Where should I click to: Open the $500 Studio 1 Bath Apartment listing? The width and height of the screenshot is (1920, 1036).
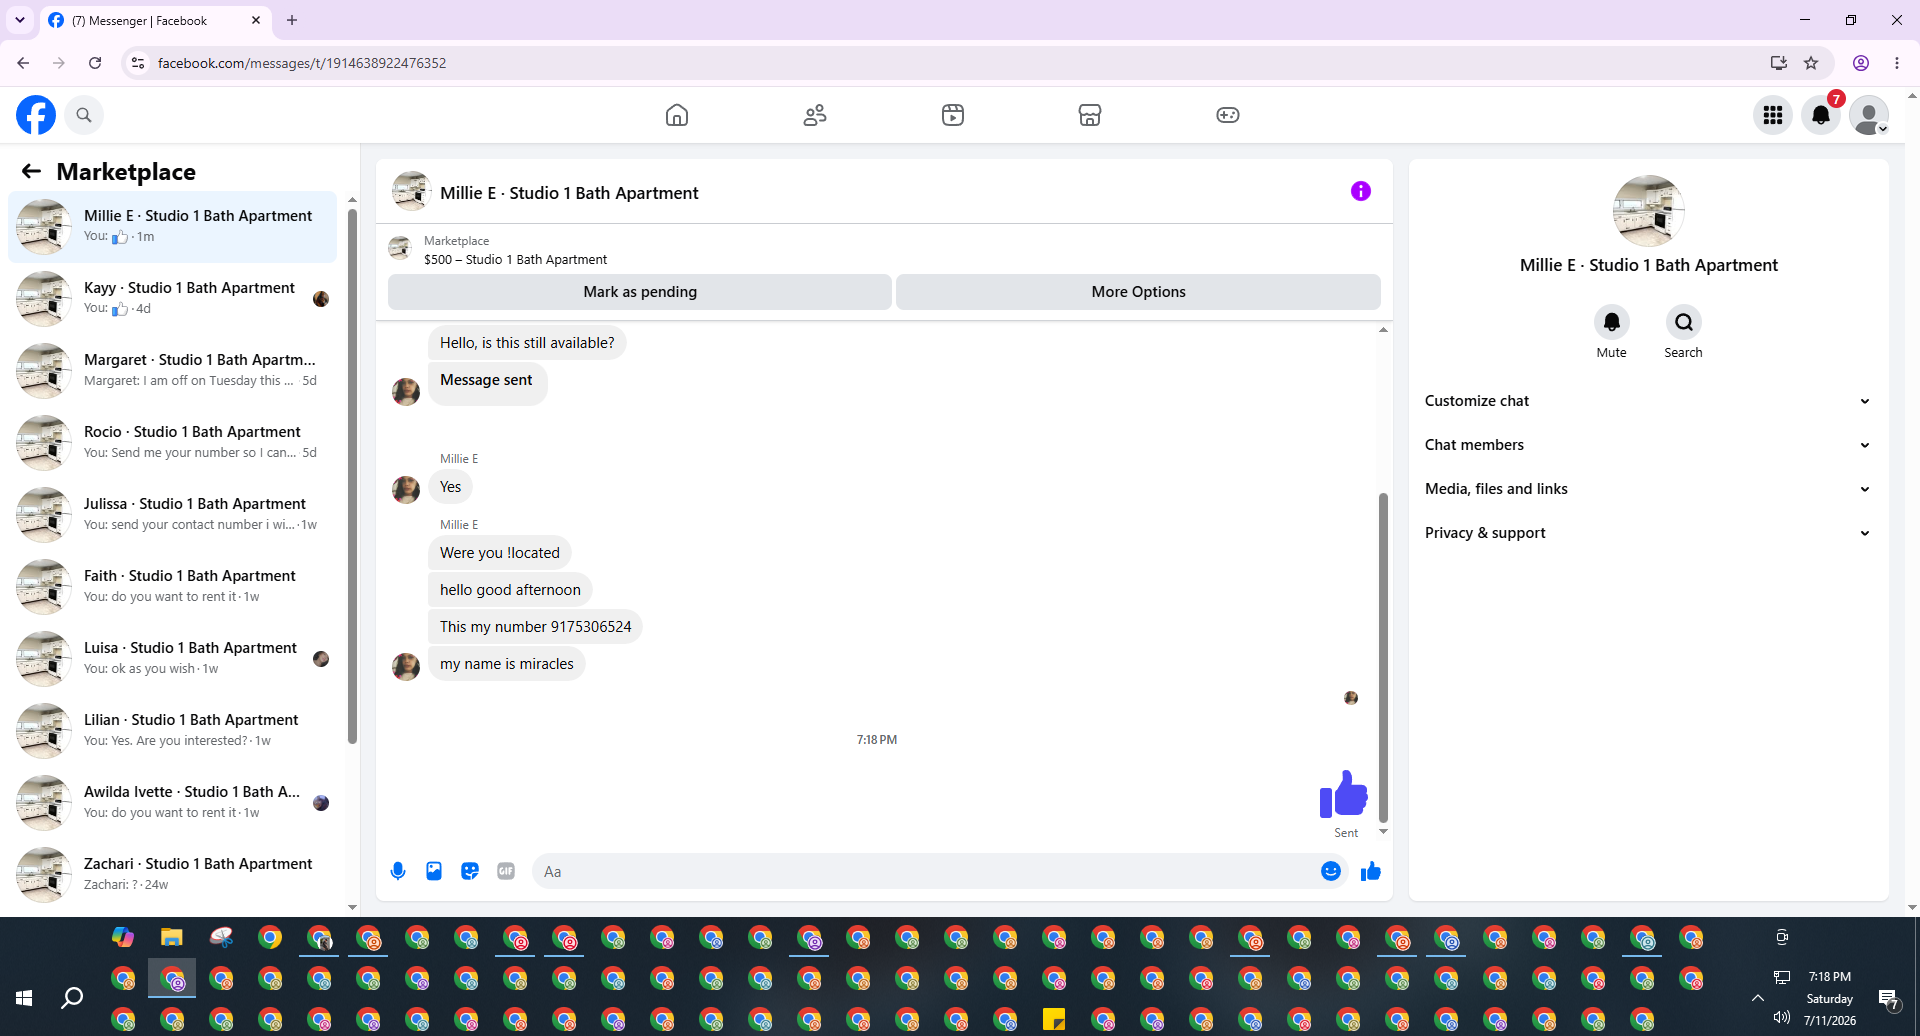point(515,259)
